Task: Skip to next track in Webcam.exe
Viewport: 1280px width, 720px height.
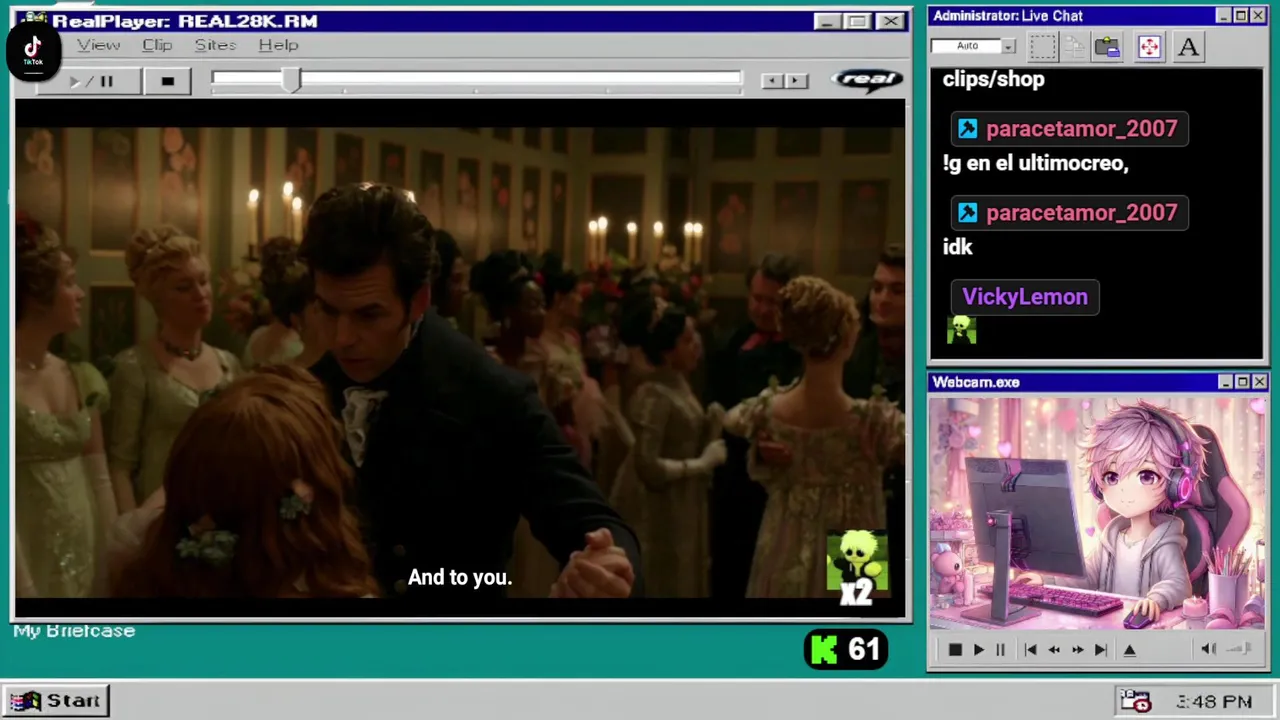Action: (1100, 650)
